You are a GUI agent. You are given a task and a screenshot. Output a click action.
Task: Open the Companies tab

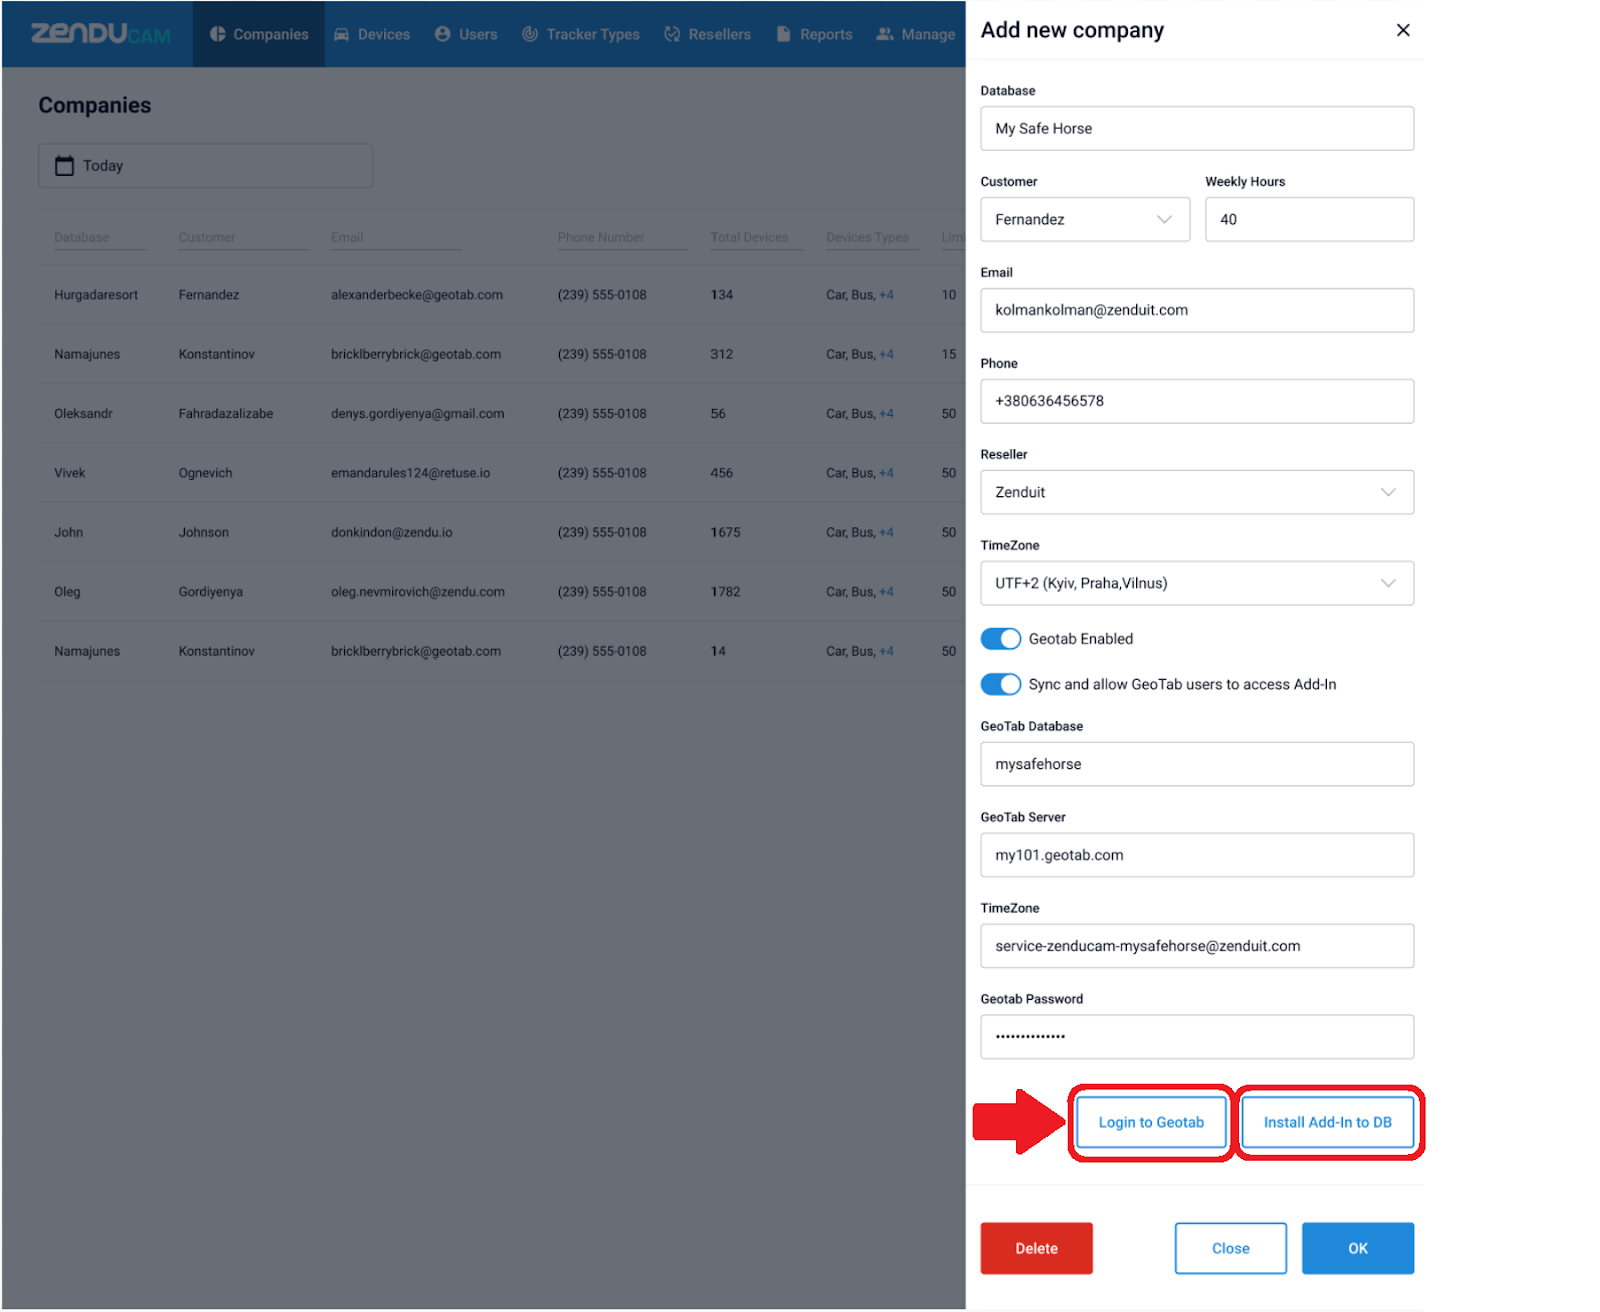[259, 34]
